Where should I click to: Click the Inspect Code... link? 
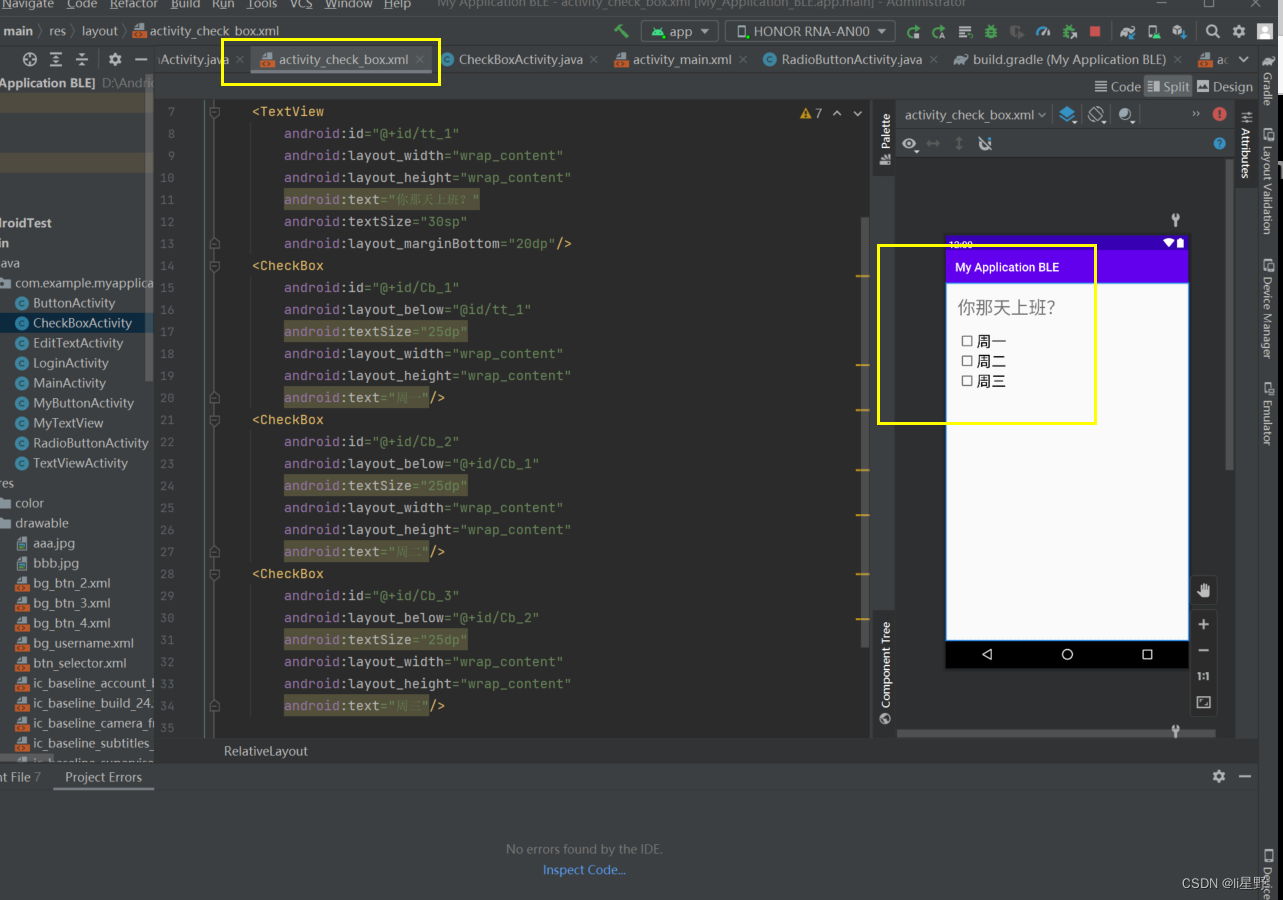point(584,870)
